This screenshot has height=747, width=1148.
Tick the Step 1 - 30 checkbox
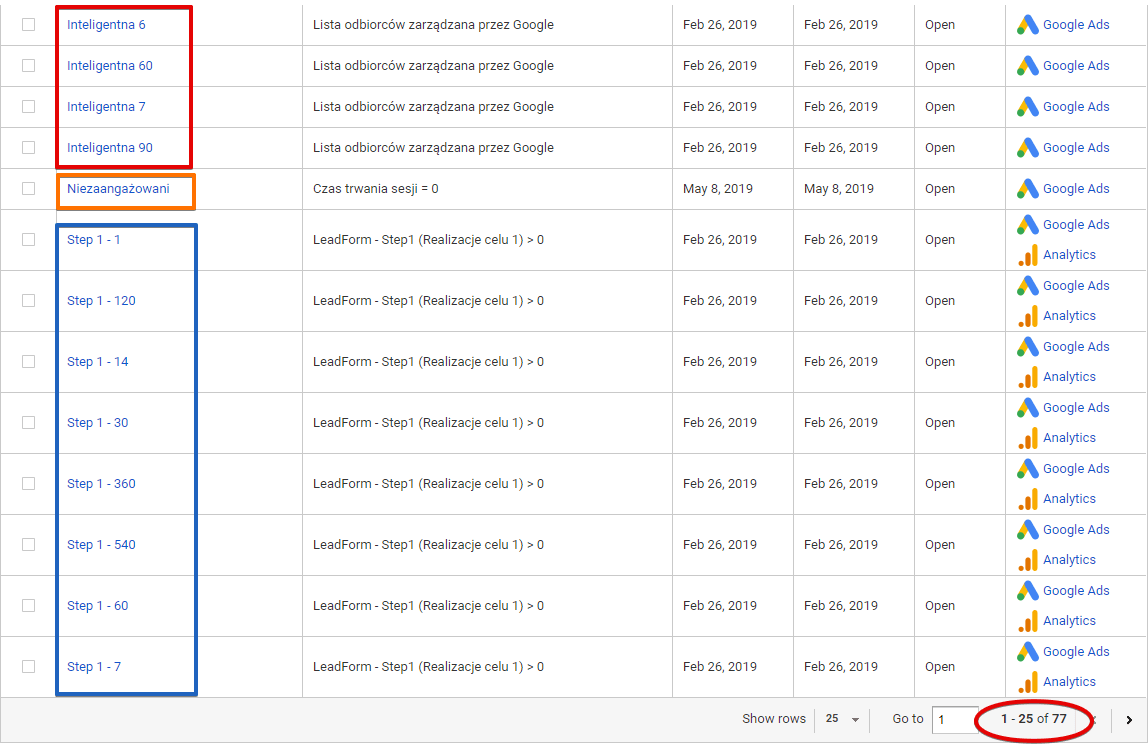coord(29,423)
